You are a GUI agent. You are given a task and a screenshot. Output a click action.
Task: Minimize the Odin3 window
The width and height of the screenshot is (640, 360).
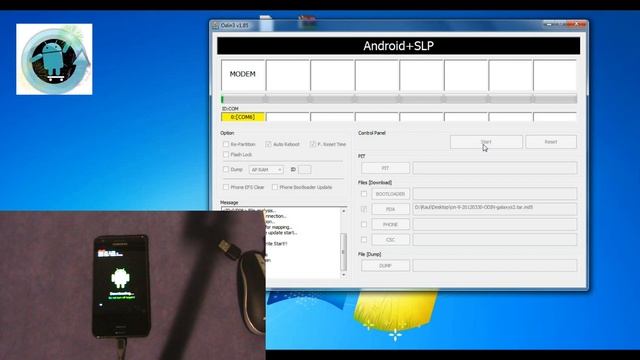549,25
